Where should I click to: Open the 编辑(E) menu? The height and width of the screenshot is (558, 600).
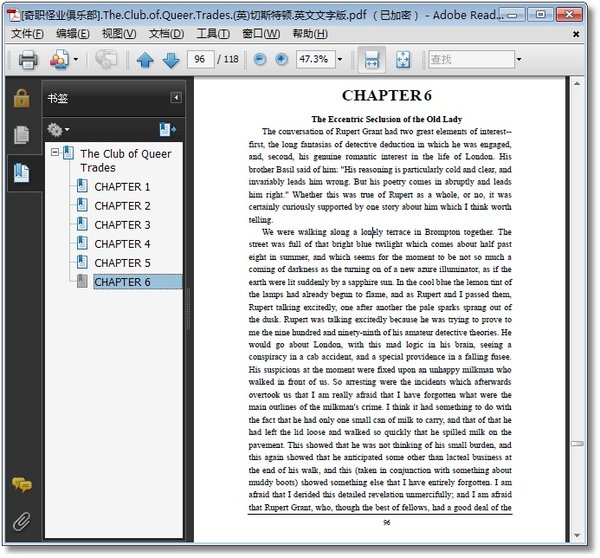pyautogui.click(x=73, y=34)
